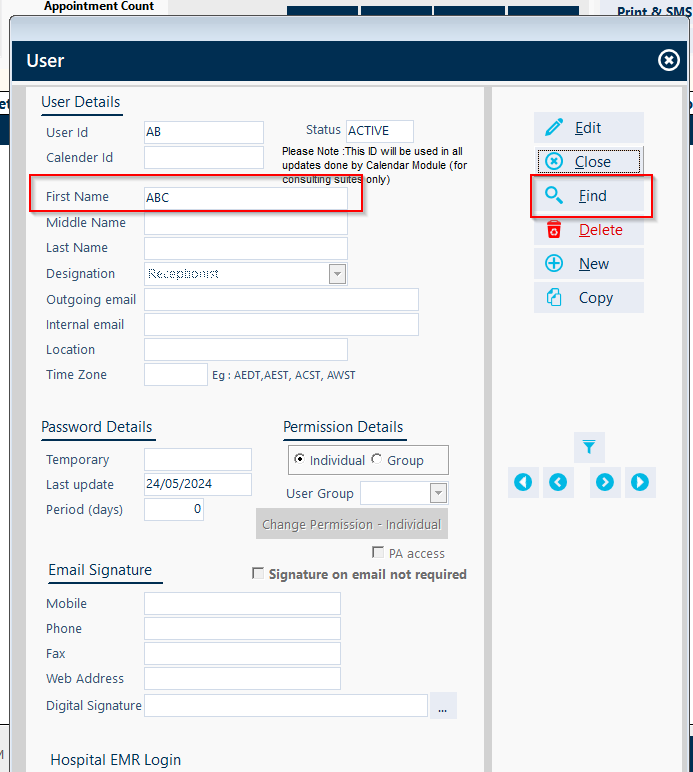Close the User dialog window

(669, 61)
